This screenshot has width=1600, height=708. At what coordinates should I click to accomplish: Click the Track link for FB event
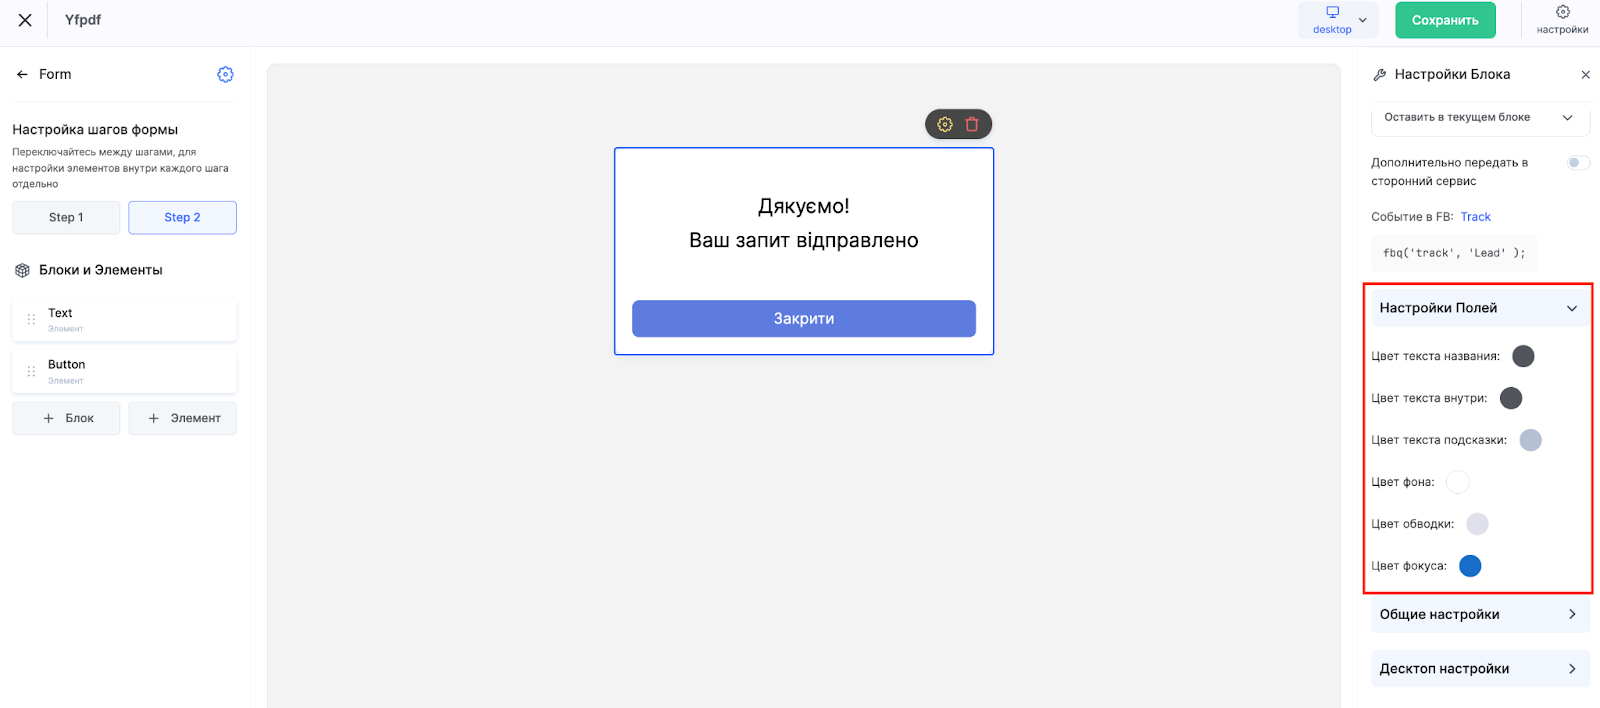point(1475,217)
